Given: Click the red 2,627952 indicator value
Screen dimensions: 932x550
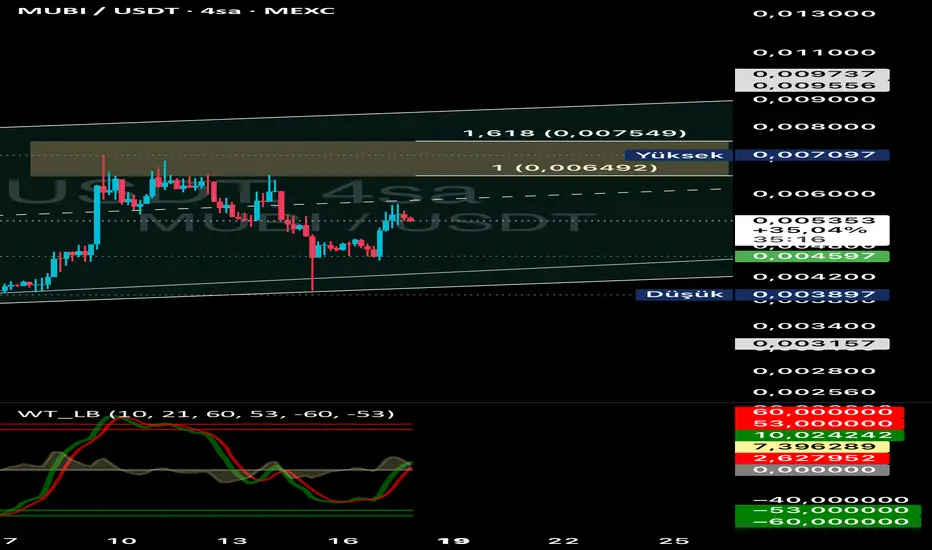Looking at the screenshot, I should click(812, 458).
